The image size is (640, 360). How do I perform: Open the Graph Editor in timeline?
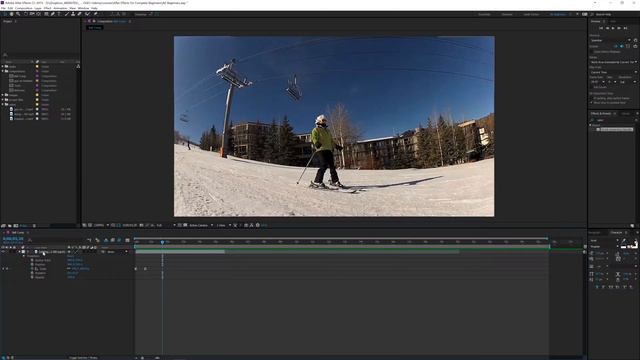pyautogui.click(x=127, y=240)
